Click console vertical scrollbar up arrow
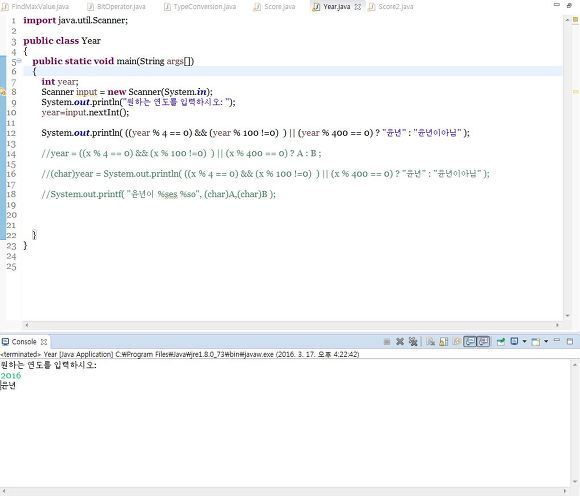 coord(574,365)
